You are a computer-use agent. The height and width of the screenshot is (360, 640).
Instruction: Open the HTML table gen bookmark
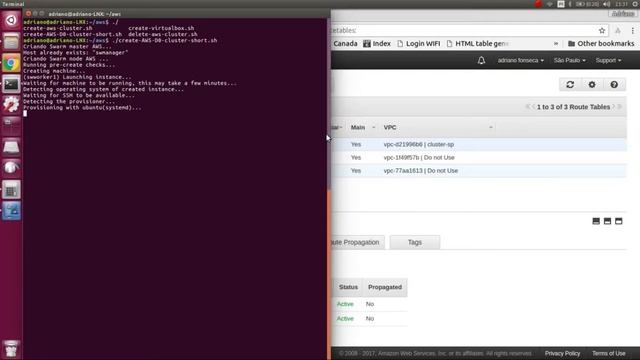pyautogui.click(x=478, y=44)
